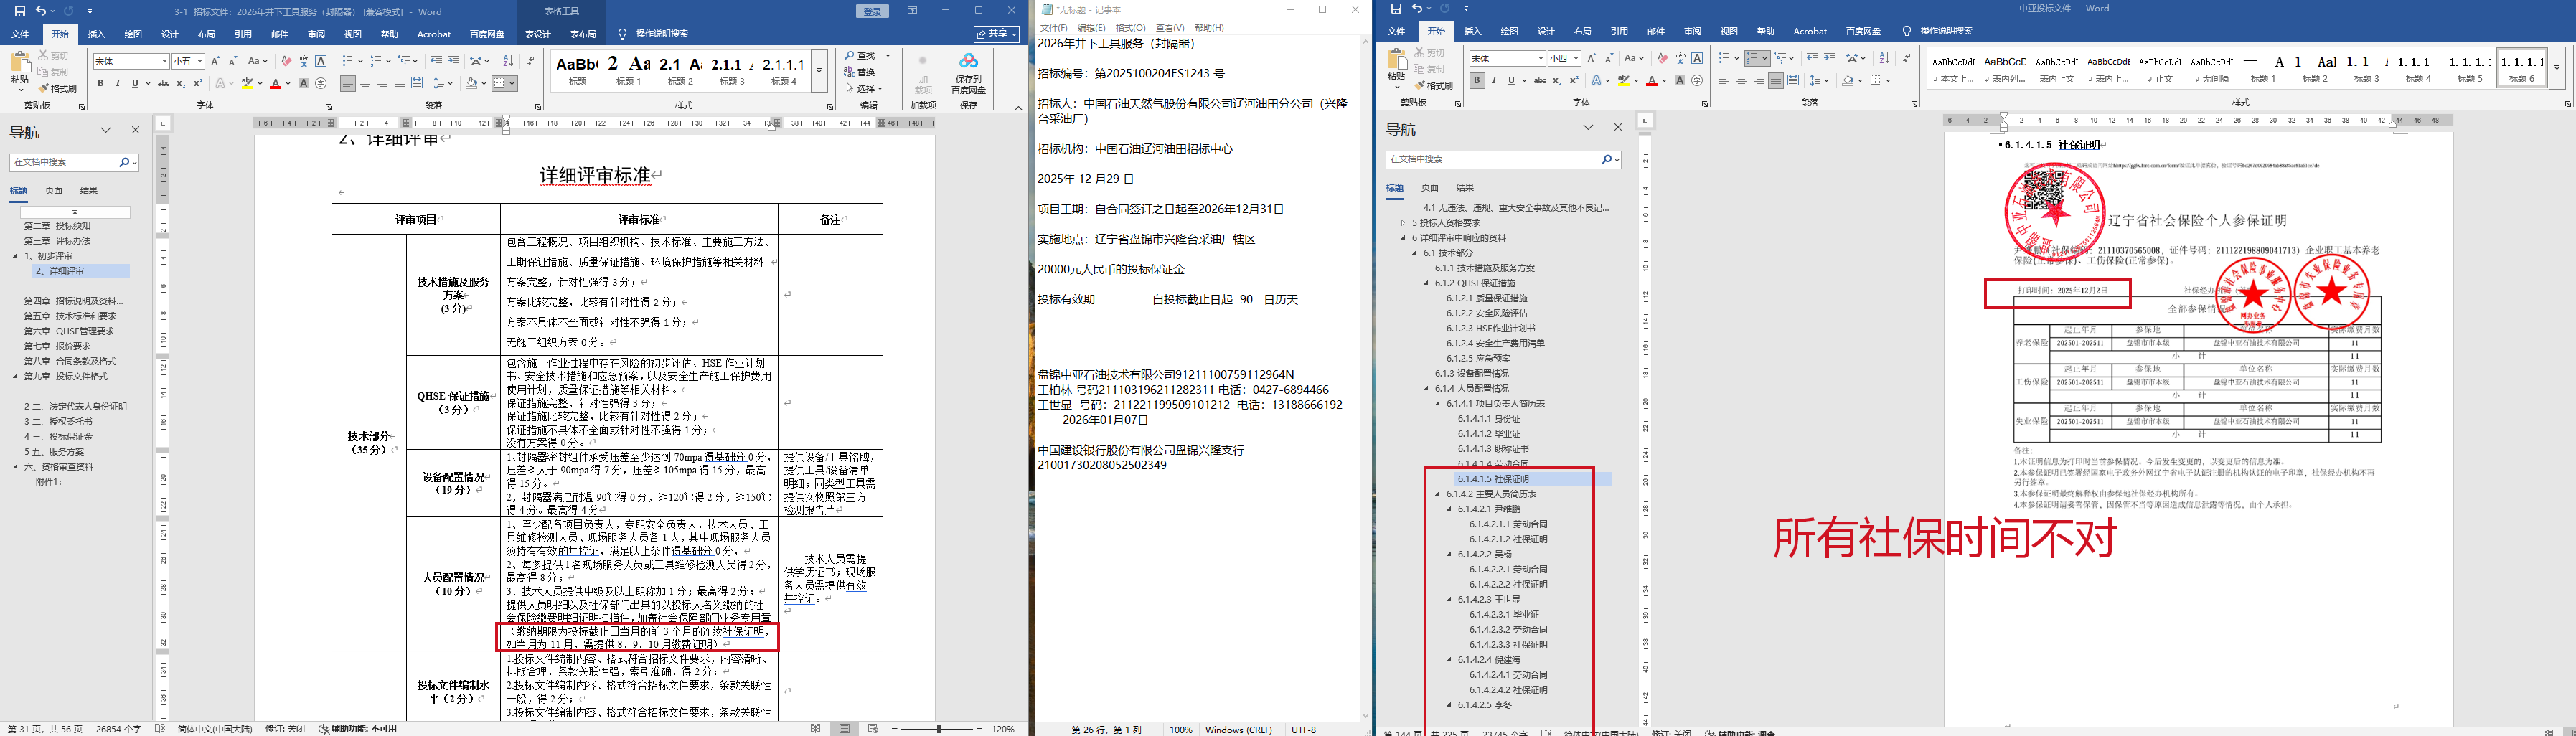Go to 第五章 技术标准和要求 heading
The width and height of the screenshot is (2576, 736).
point(70,316)
